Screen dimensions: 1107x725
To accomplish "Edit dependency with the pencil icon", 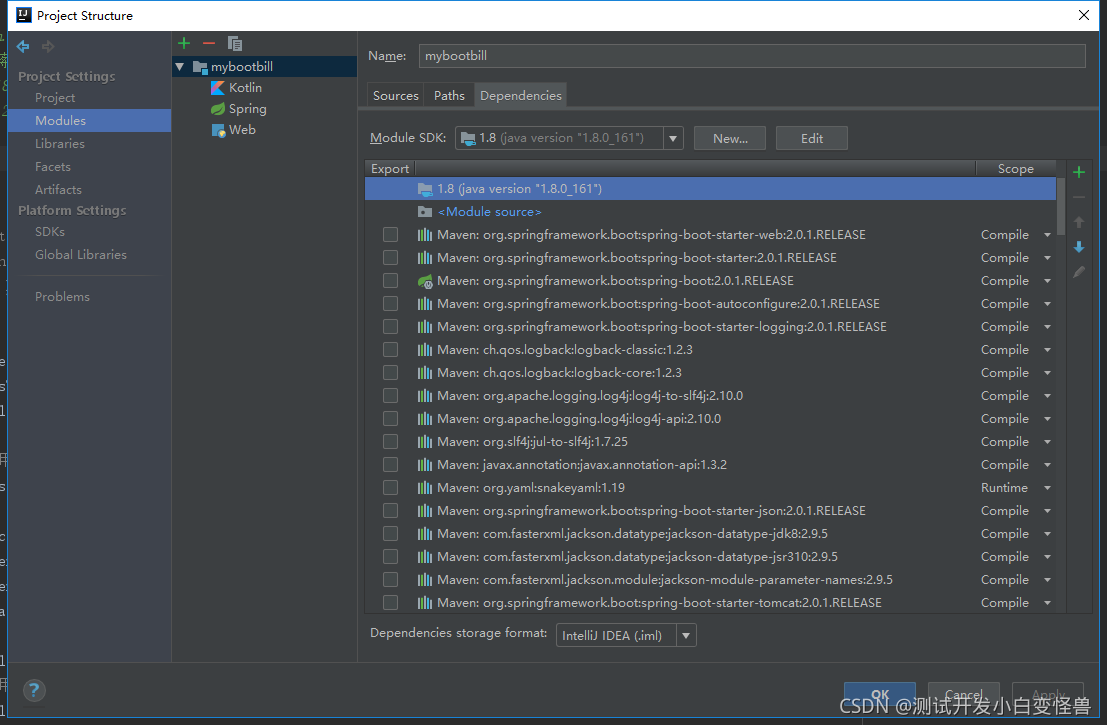I will coord(1079,272).
